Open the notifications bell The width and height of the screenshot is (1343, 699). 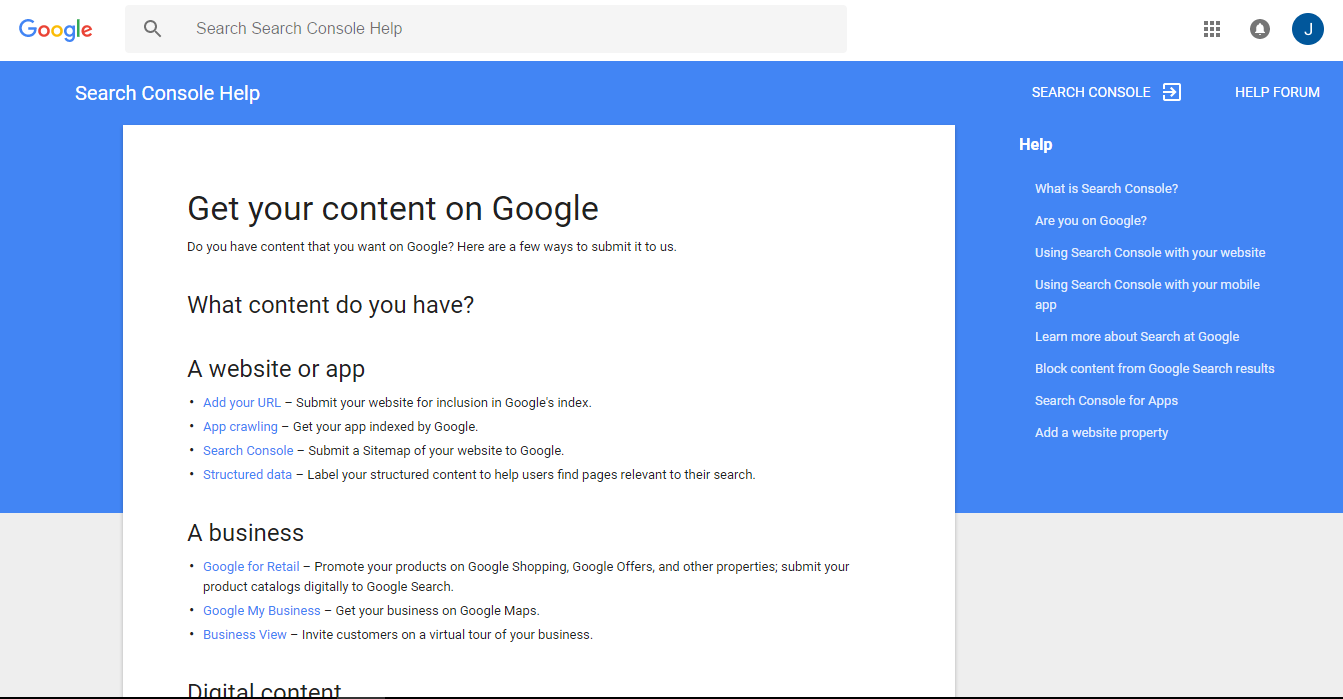point(1260,29)
